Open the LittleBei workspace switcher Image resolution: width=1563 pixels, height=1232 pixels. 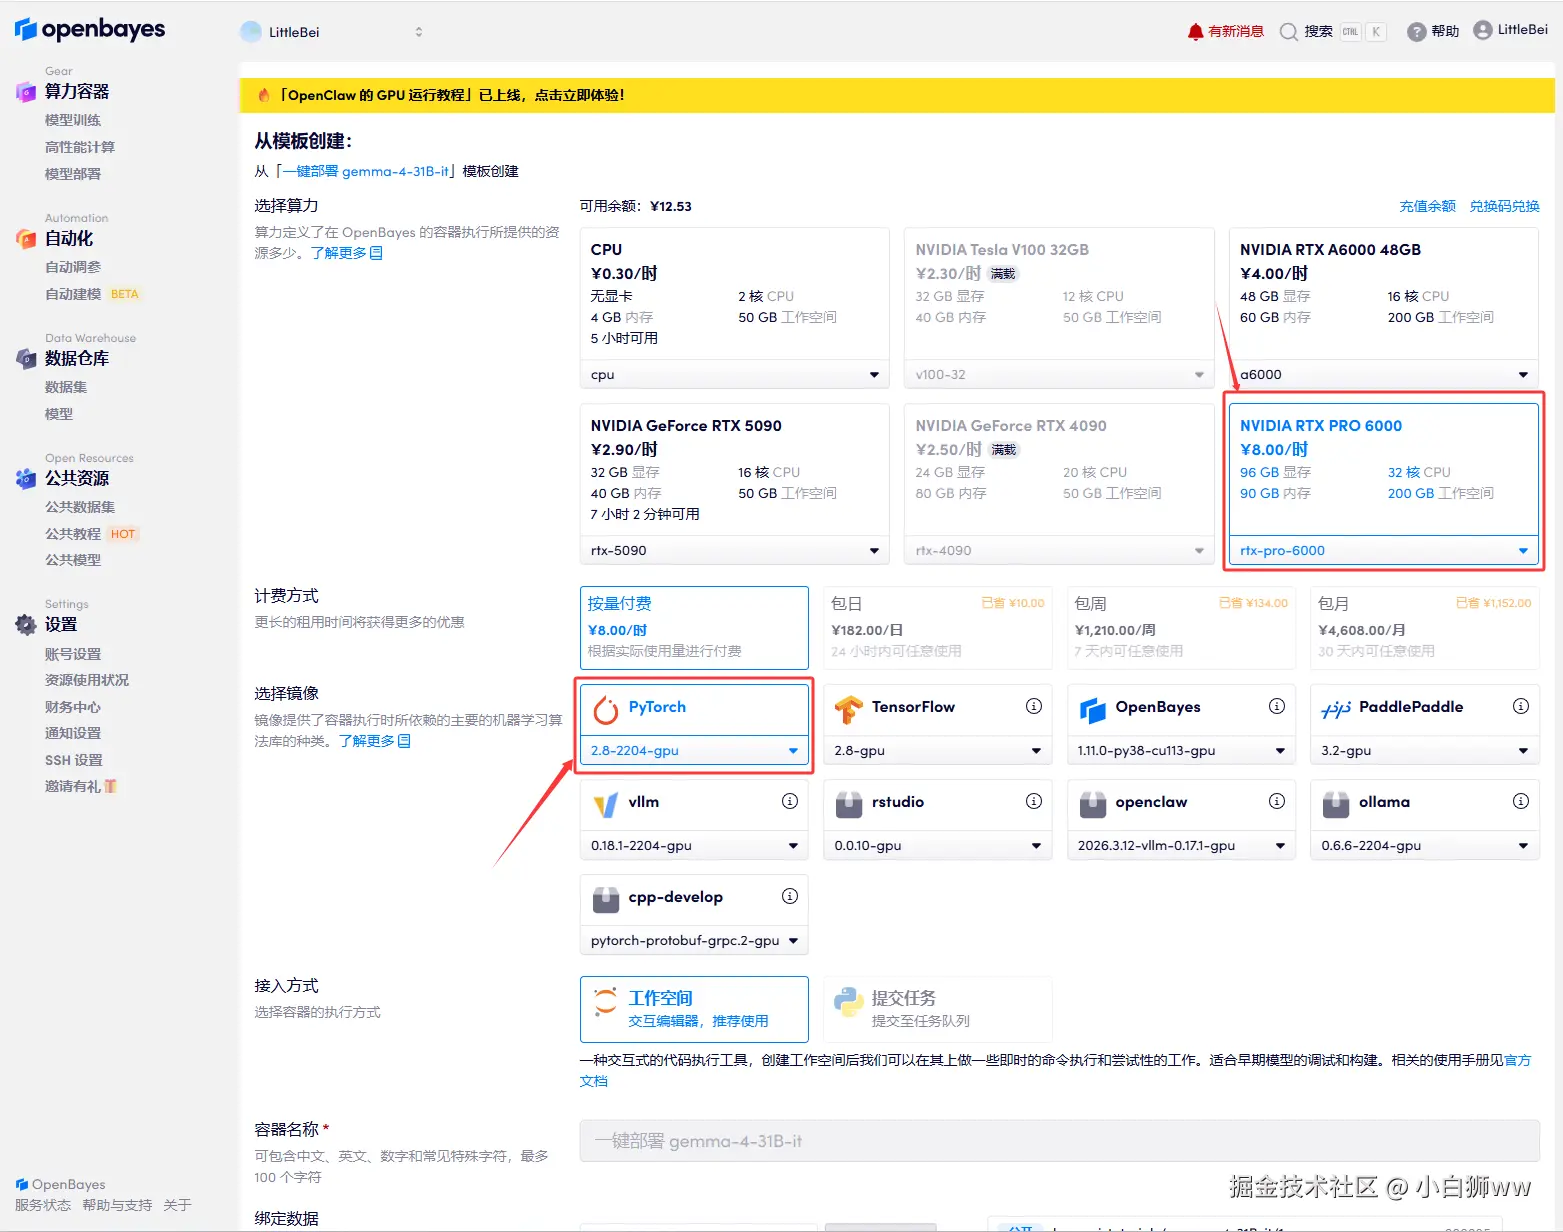(x=332, y=32)
